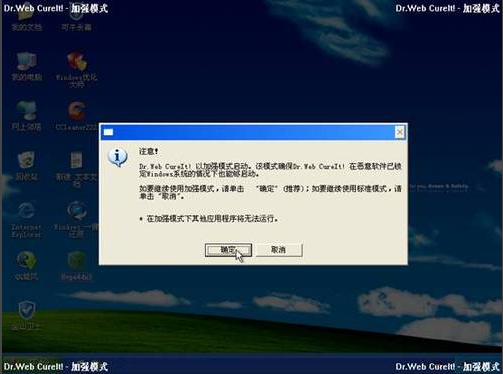The height and width of the screenshot is (374, 503).
Task: Open 网上邻居 desktop icon
Action: click(x=27, y=116)
